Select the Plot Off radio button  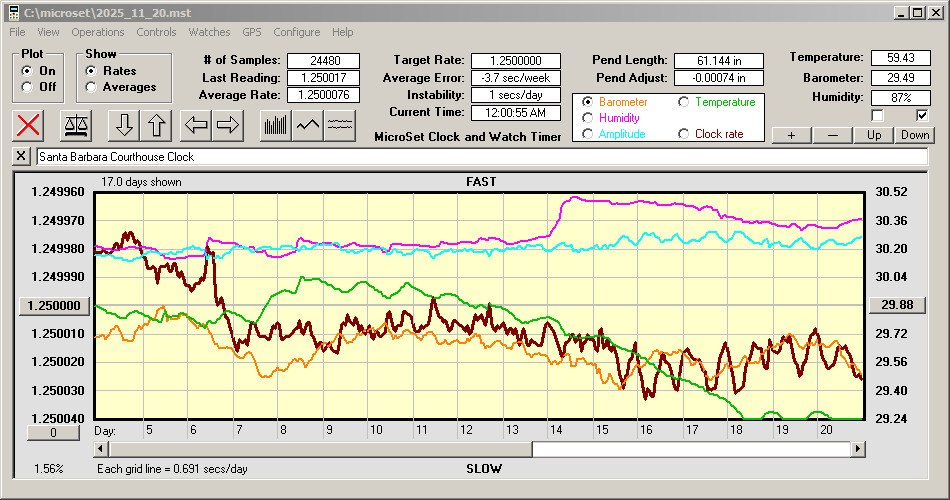point(27,87)
